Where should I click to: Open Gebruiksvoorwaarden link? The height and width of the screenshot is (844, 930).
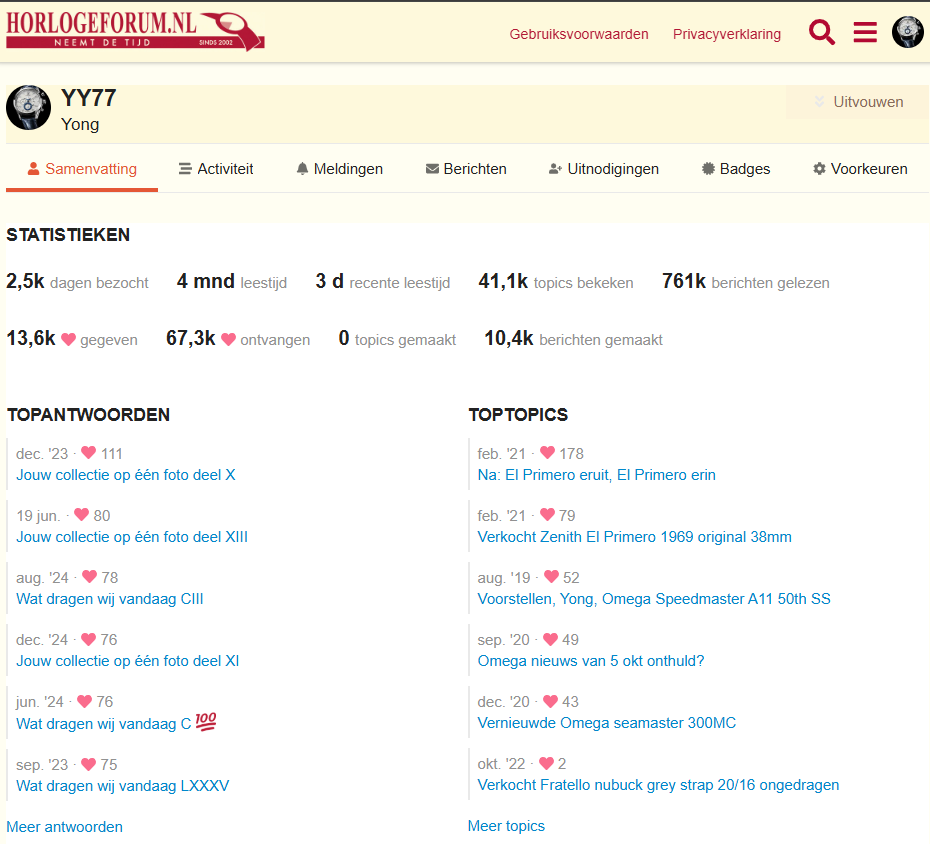pyautogui.click(x=579, y=34)
